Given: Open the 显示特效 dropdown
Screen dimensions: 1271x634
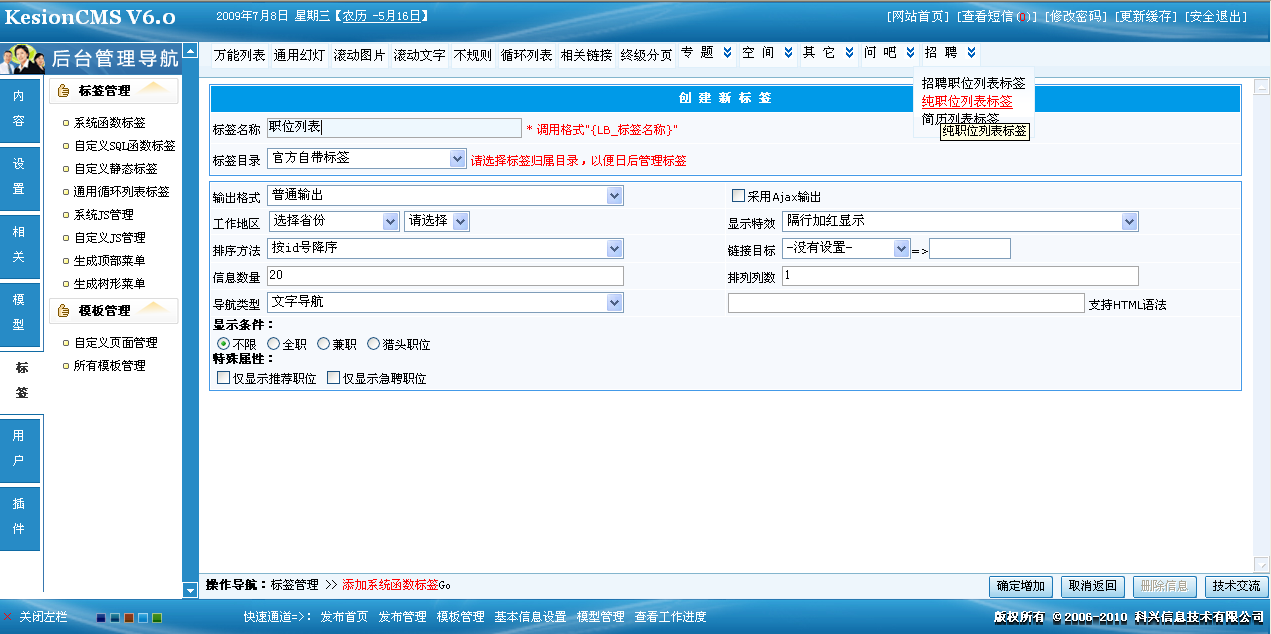Looking at the screenshot, I should coord(1129,221).
